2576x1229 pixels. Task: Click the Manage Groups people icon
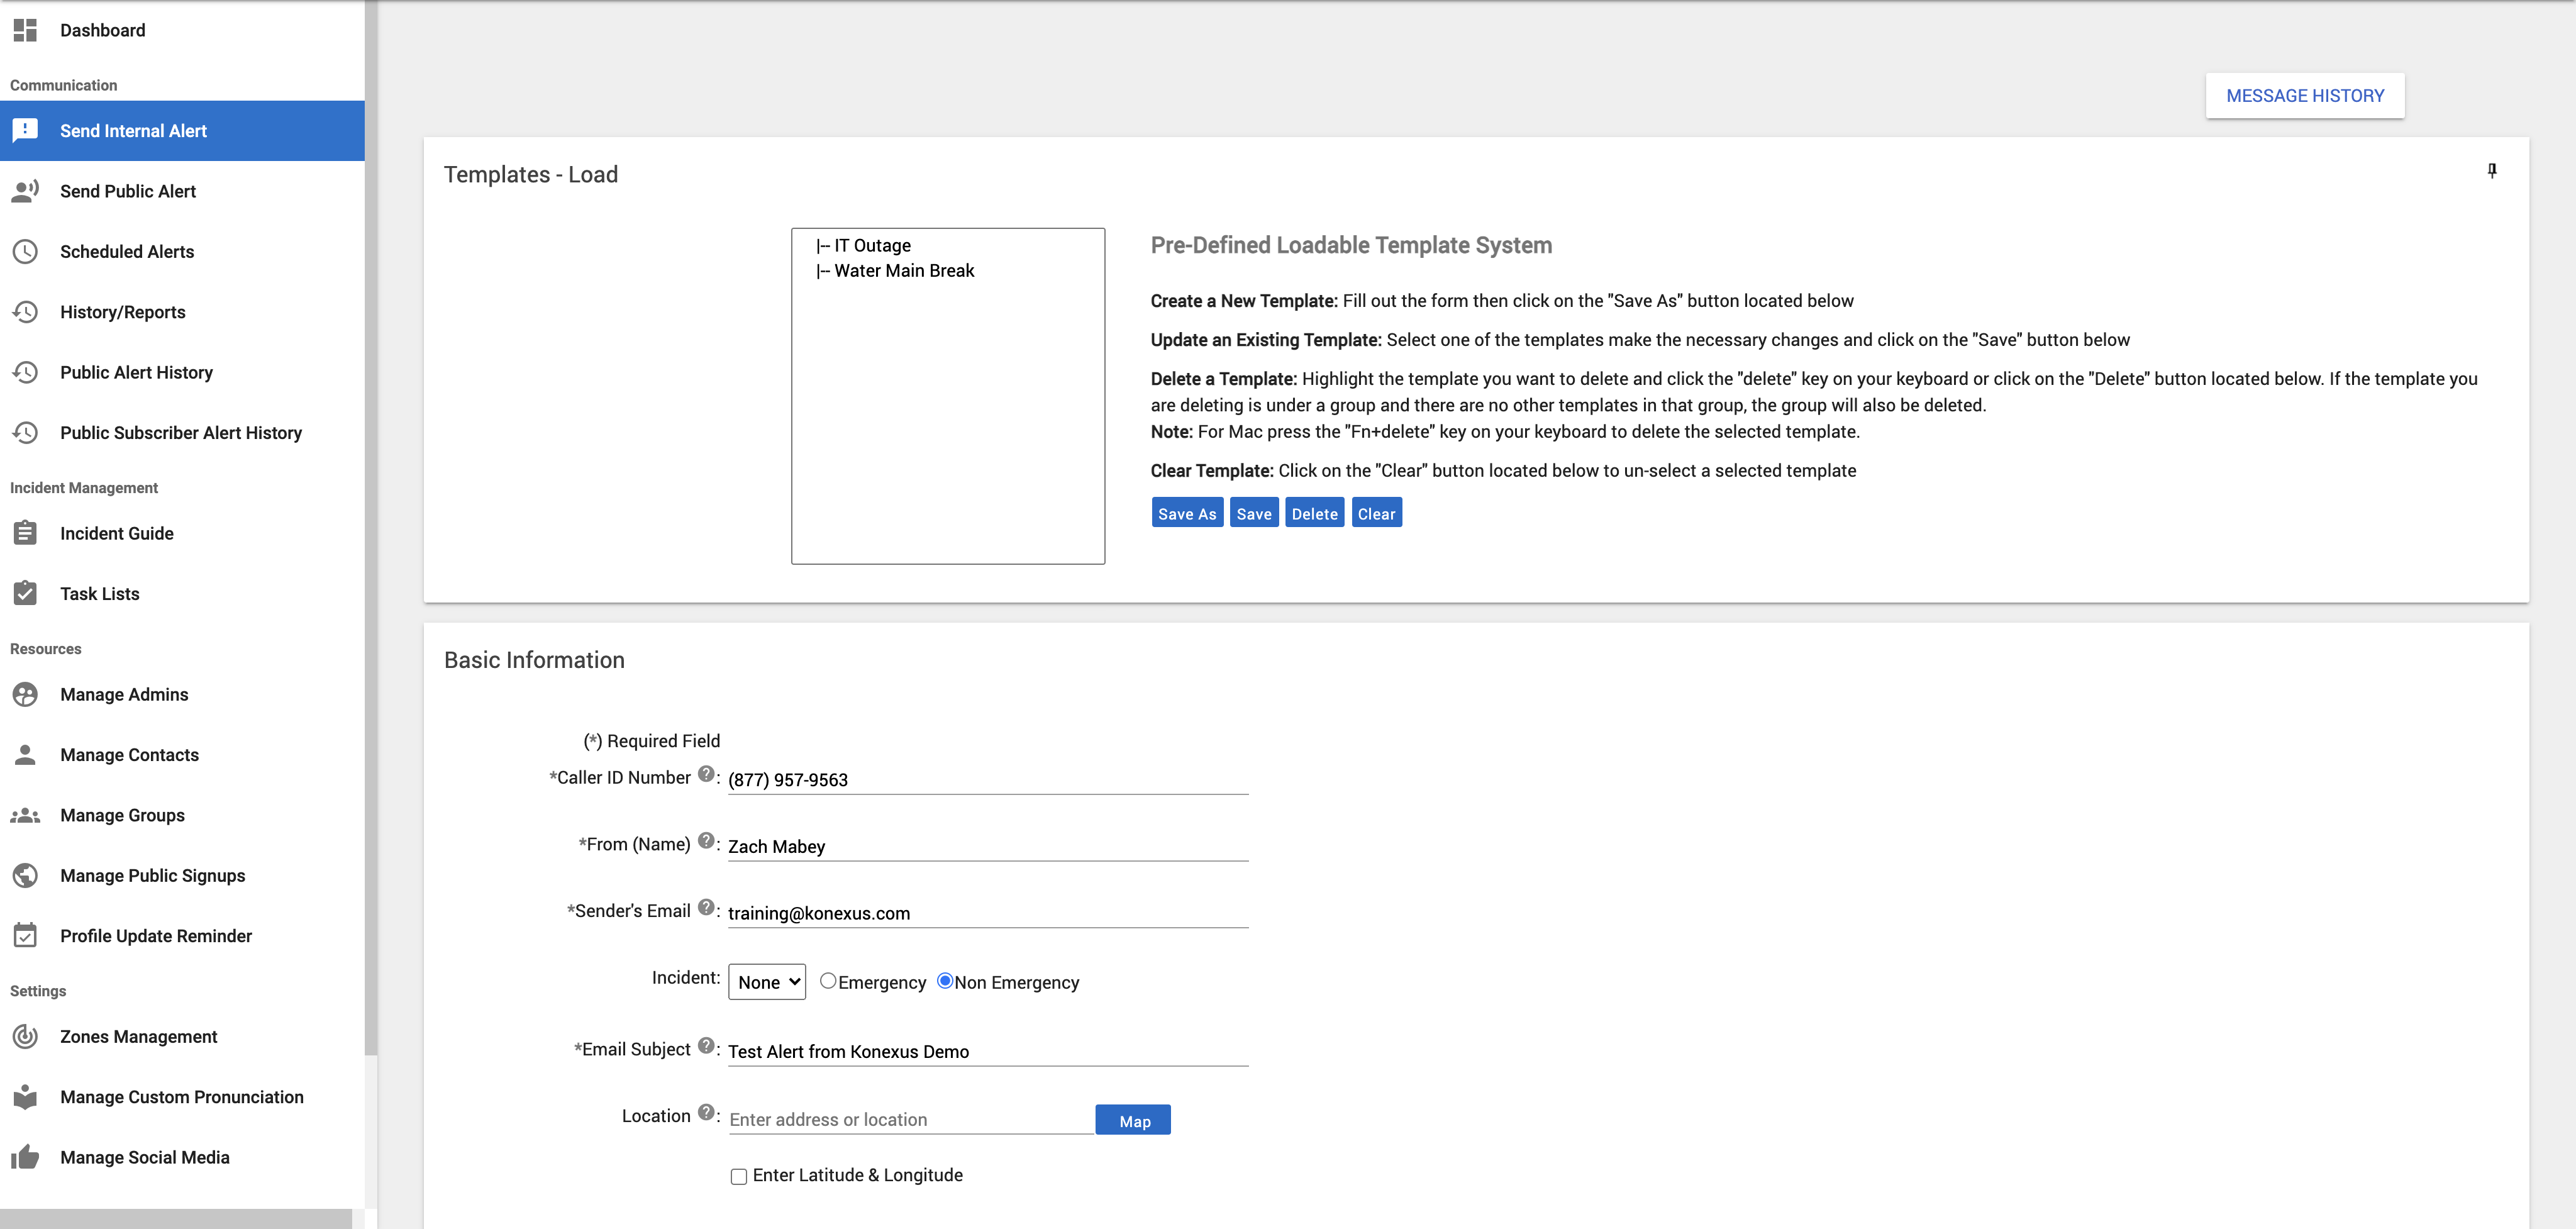pos(25,815)
